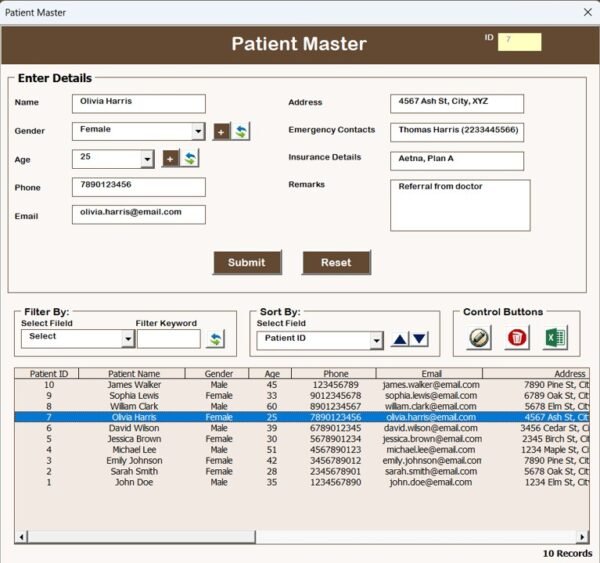Refresh the filter results
600x563 pixels.
tap(215, 339)
